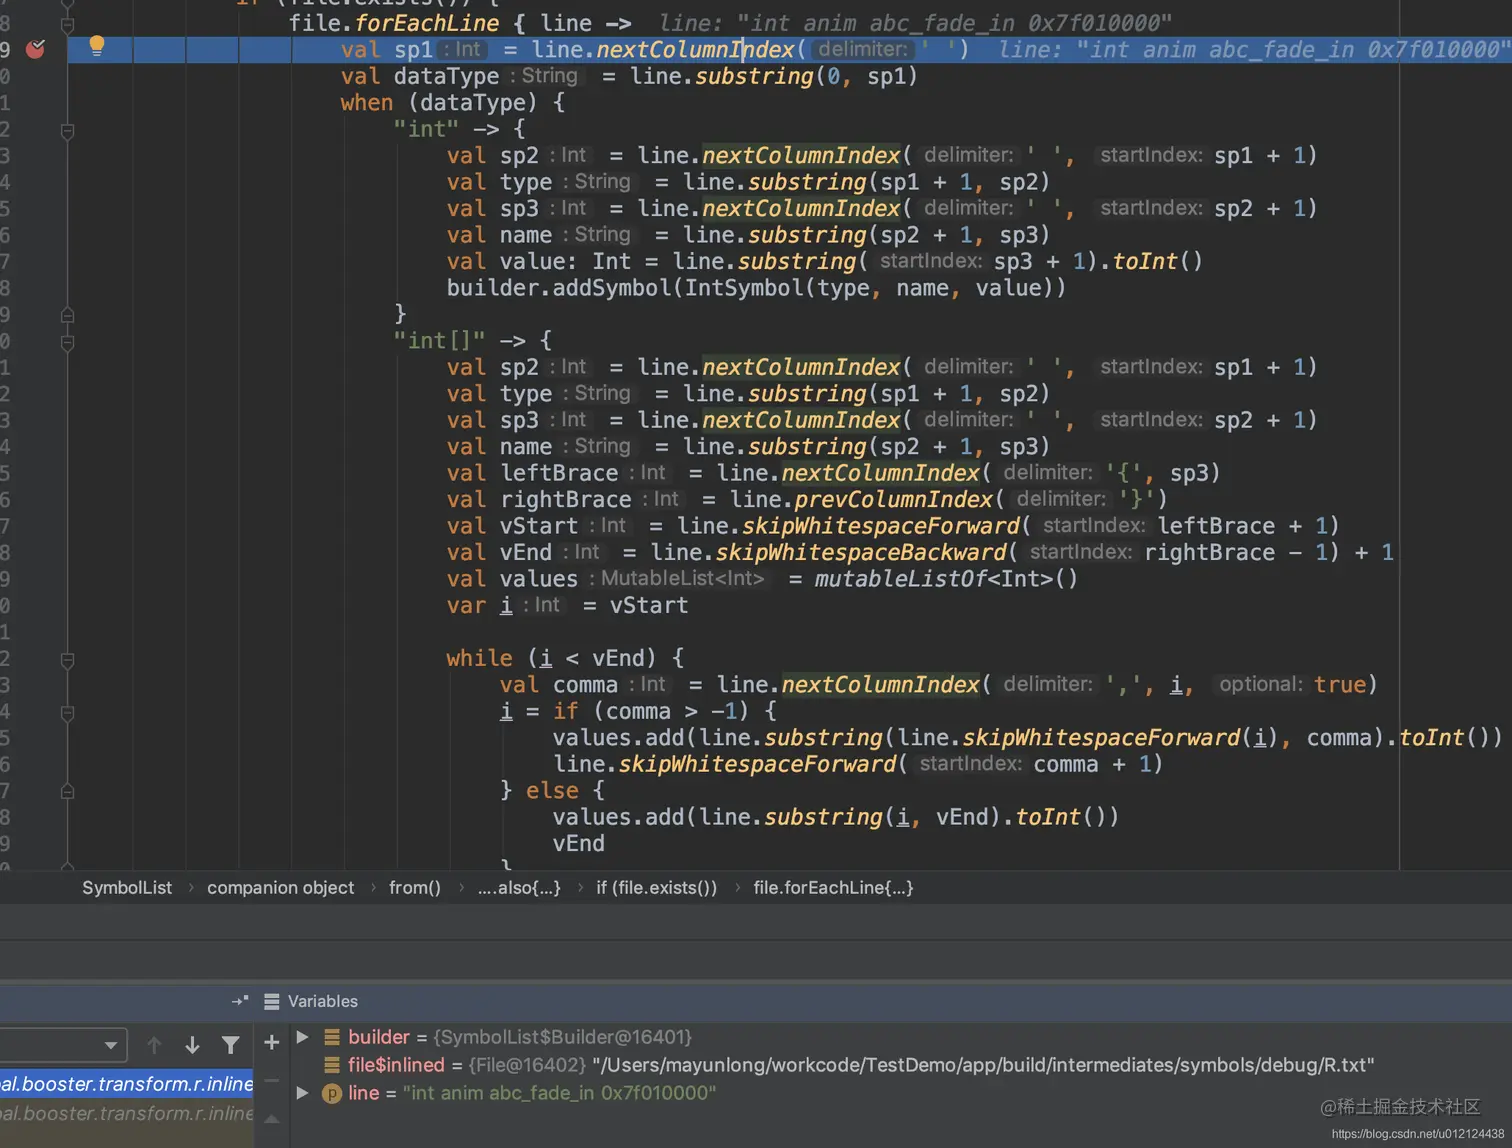Select the ....also{...} breadcrumb
The height and width of the screenshot is (1148, 1512).
coord(518,888)
